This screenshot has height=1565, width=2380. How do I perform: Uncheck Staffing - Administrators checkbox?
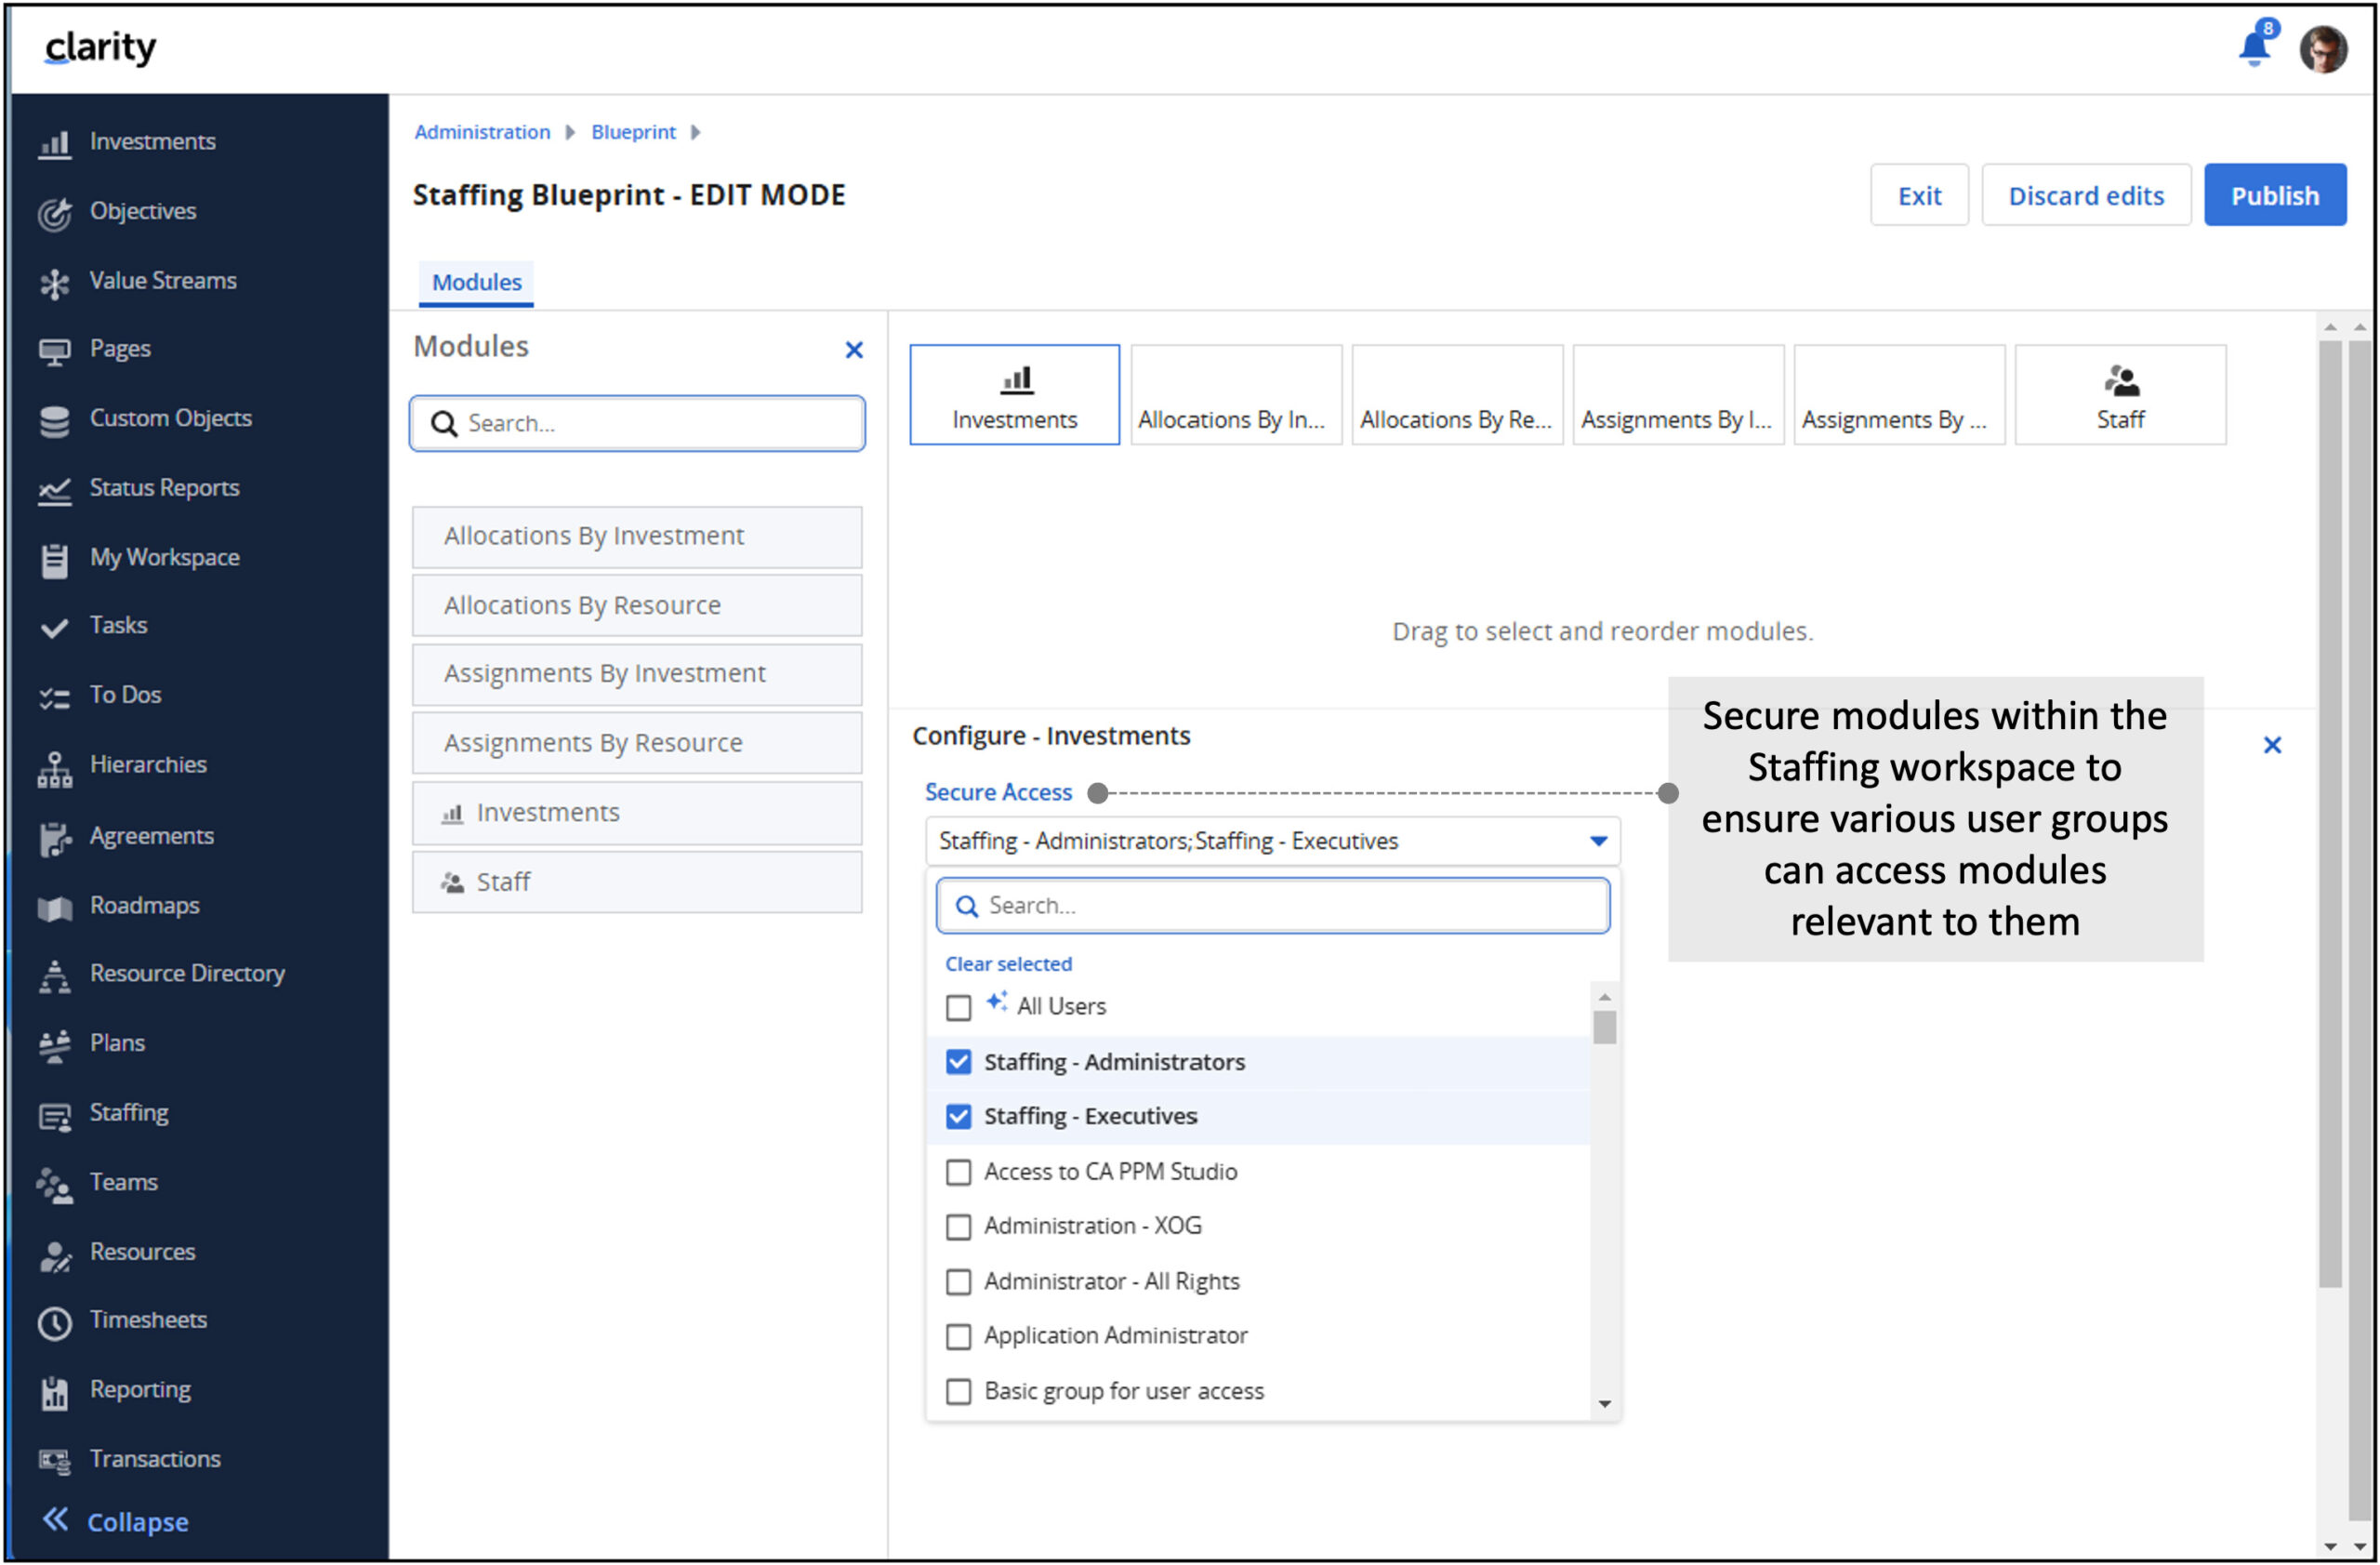click(958, 1062)
